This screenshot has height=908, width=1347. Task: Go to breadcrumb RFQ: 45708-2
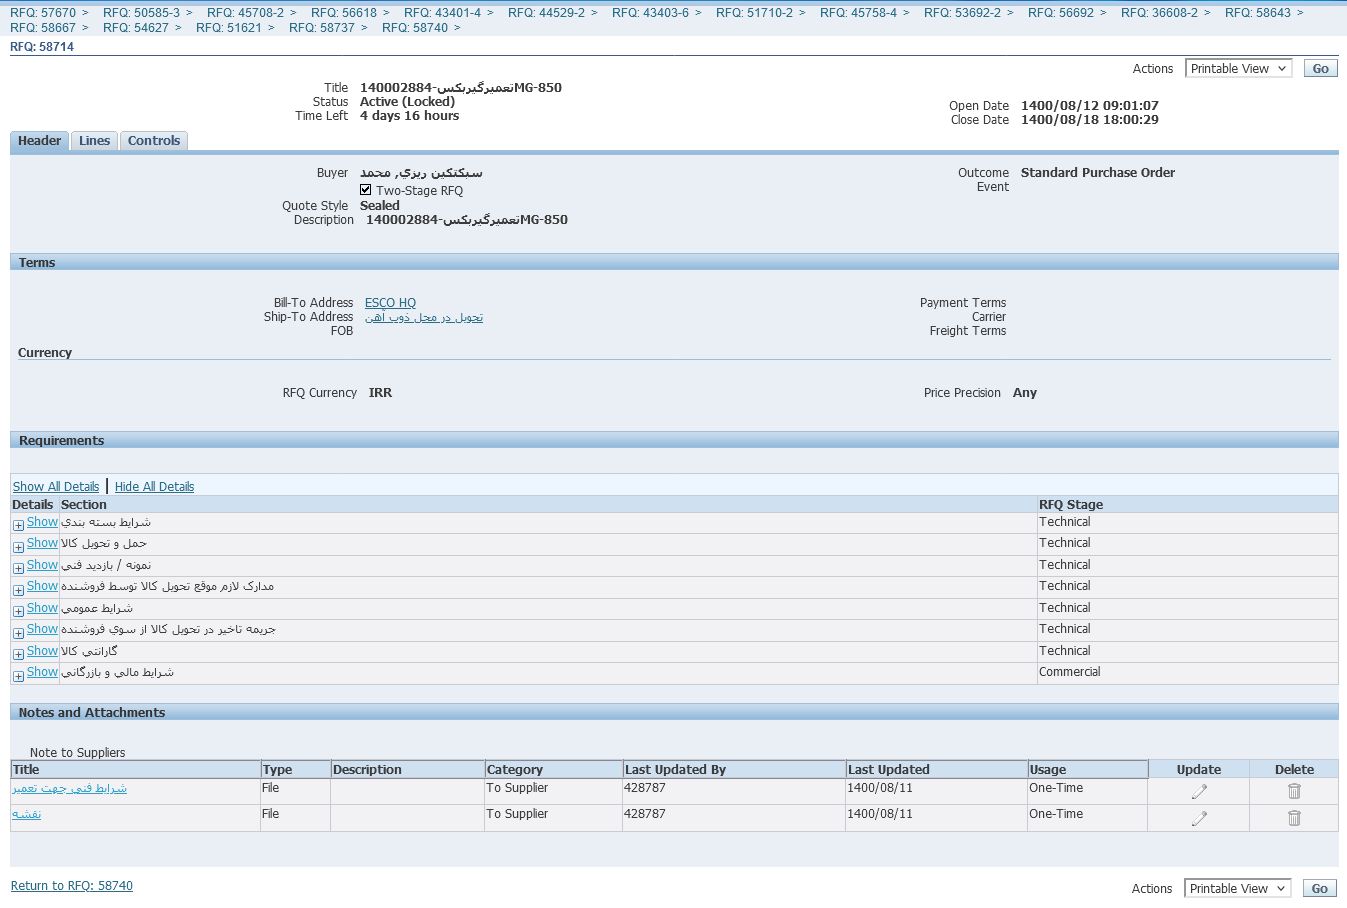[246, 13]
